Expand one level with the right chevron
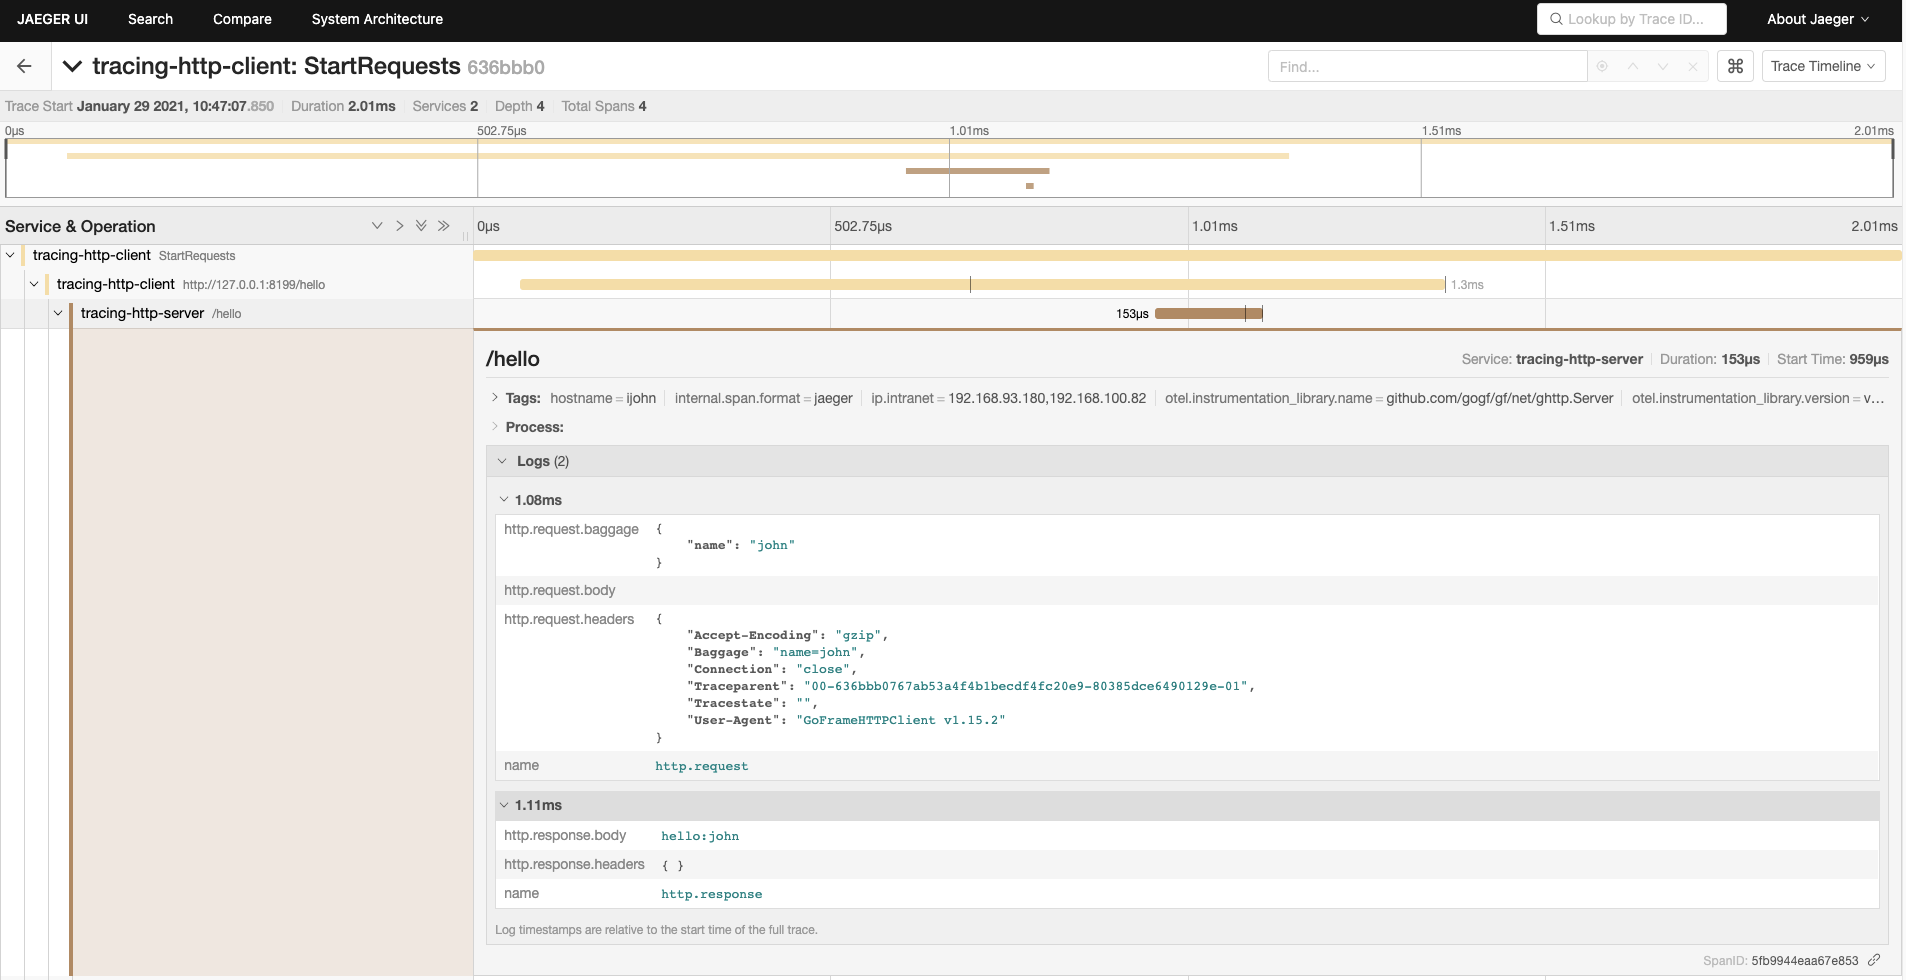Screen dimensions: 1906x980 (399, 226)
